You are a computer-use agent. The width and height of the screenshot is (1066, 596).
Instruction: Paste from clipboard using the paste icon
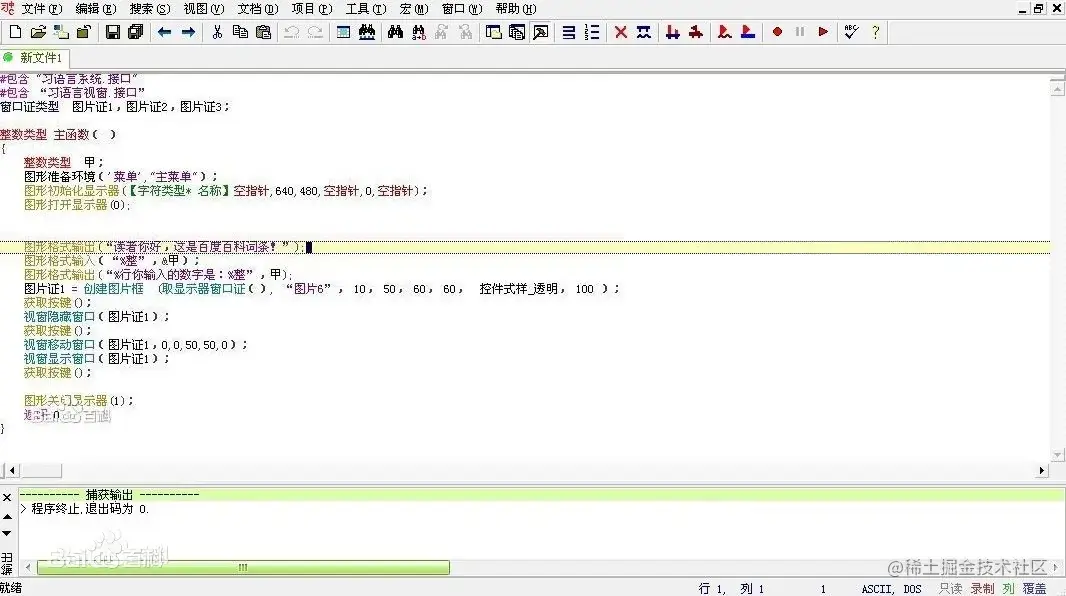(263, 32)
